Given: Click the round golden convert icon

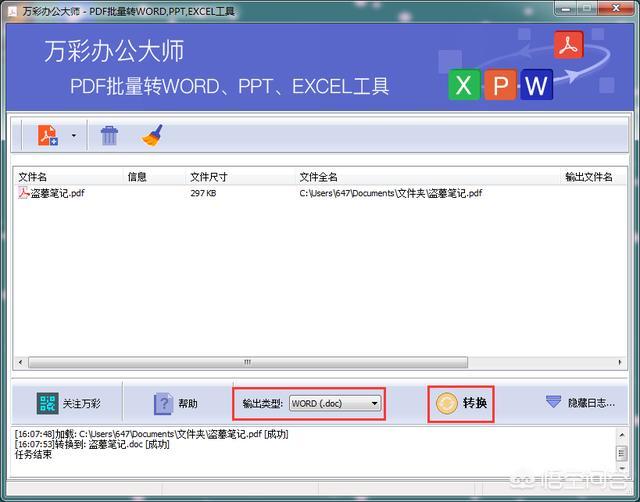Looking at the screenshot, I should coord(446,403).
